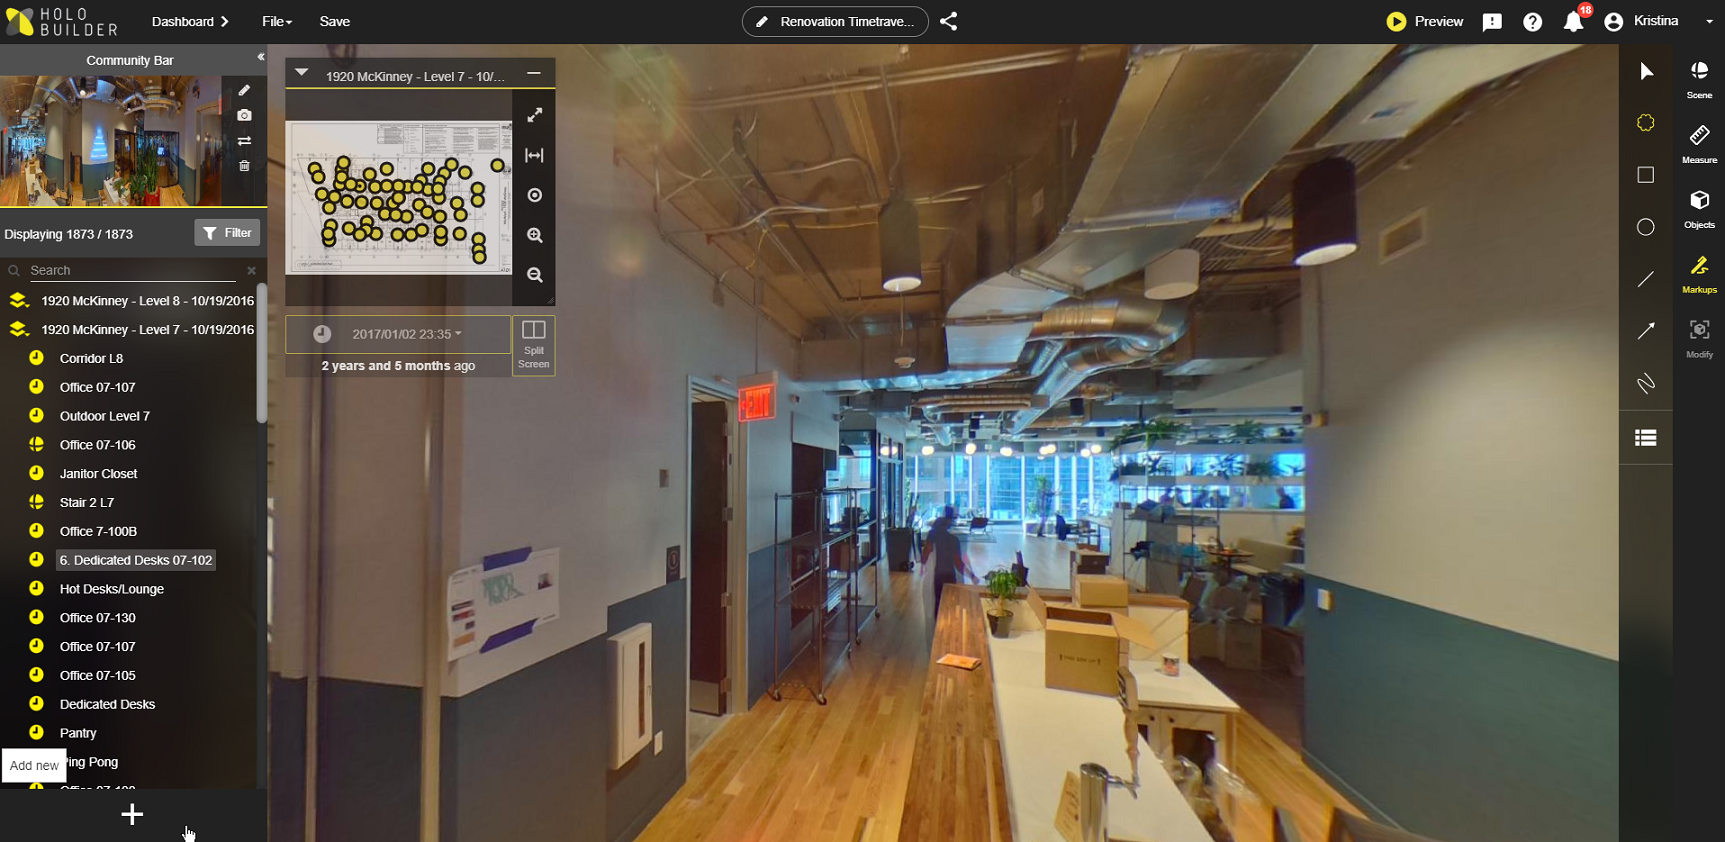This screenshot has width=1725, height=842.
Task: Add a new scene with plus button
Action: [x=132, y=815]
